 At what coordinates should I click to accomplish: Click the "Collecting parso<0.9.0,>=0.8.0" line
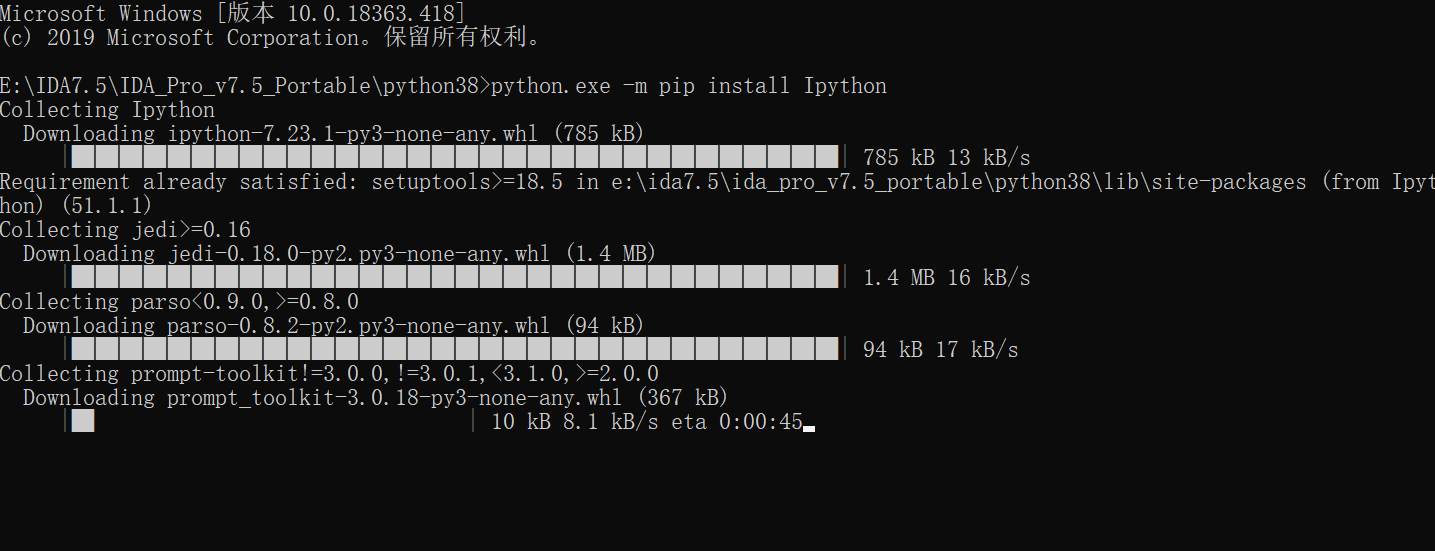pyautogui.click(x=179, y=302)
